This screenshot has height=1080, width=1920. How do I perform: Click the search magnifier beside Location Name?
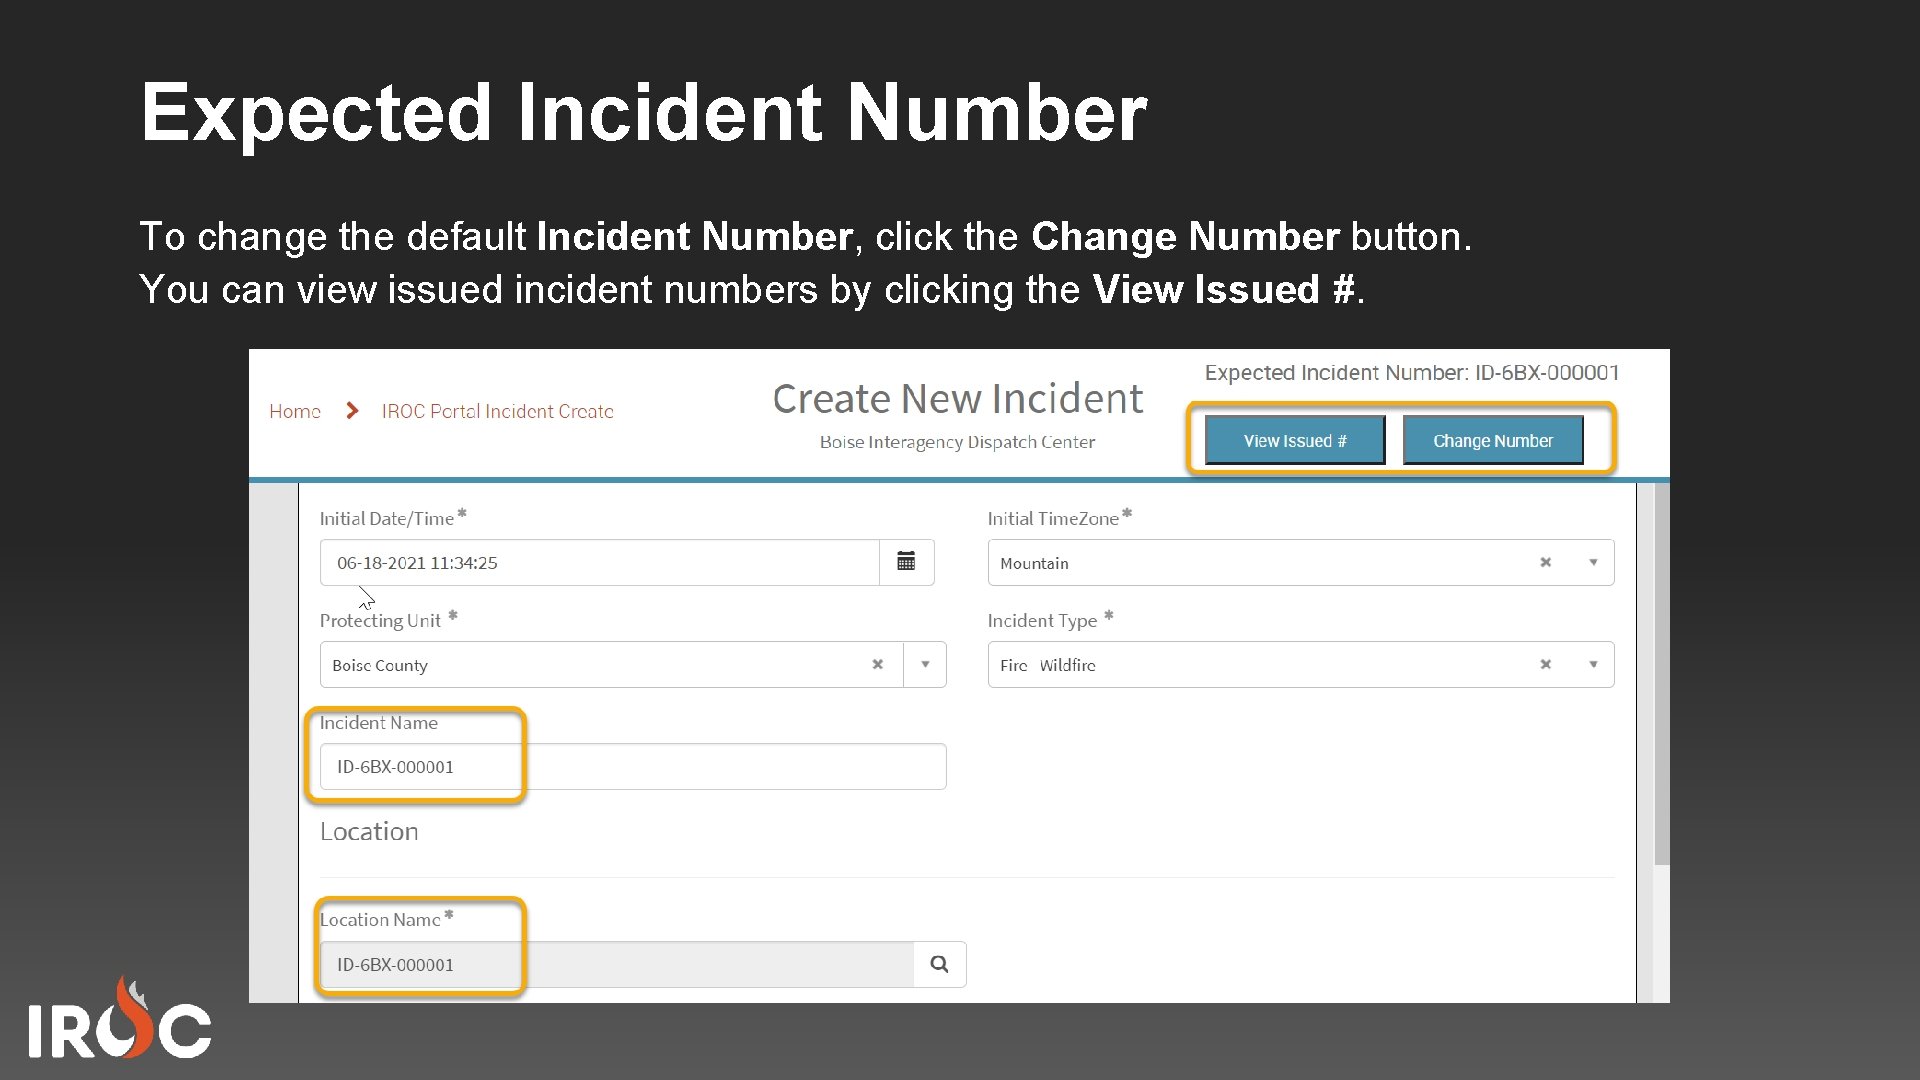point(938,963)
